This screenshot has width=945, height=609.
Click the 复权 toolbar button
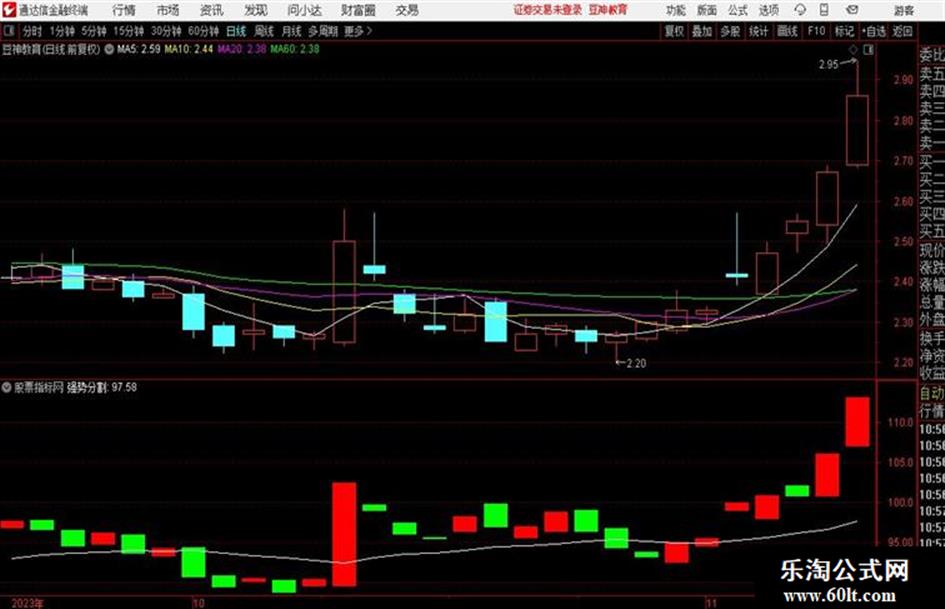pyautogui.click(x=674, y=31)
